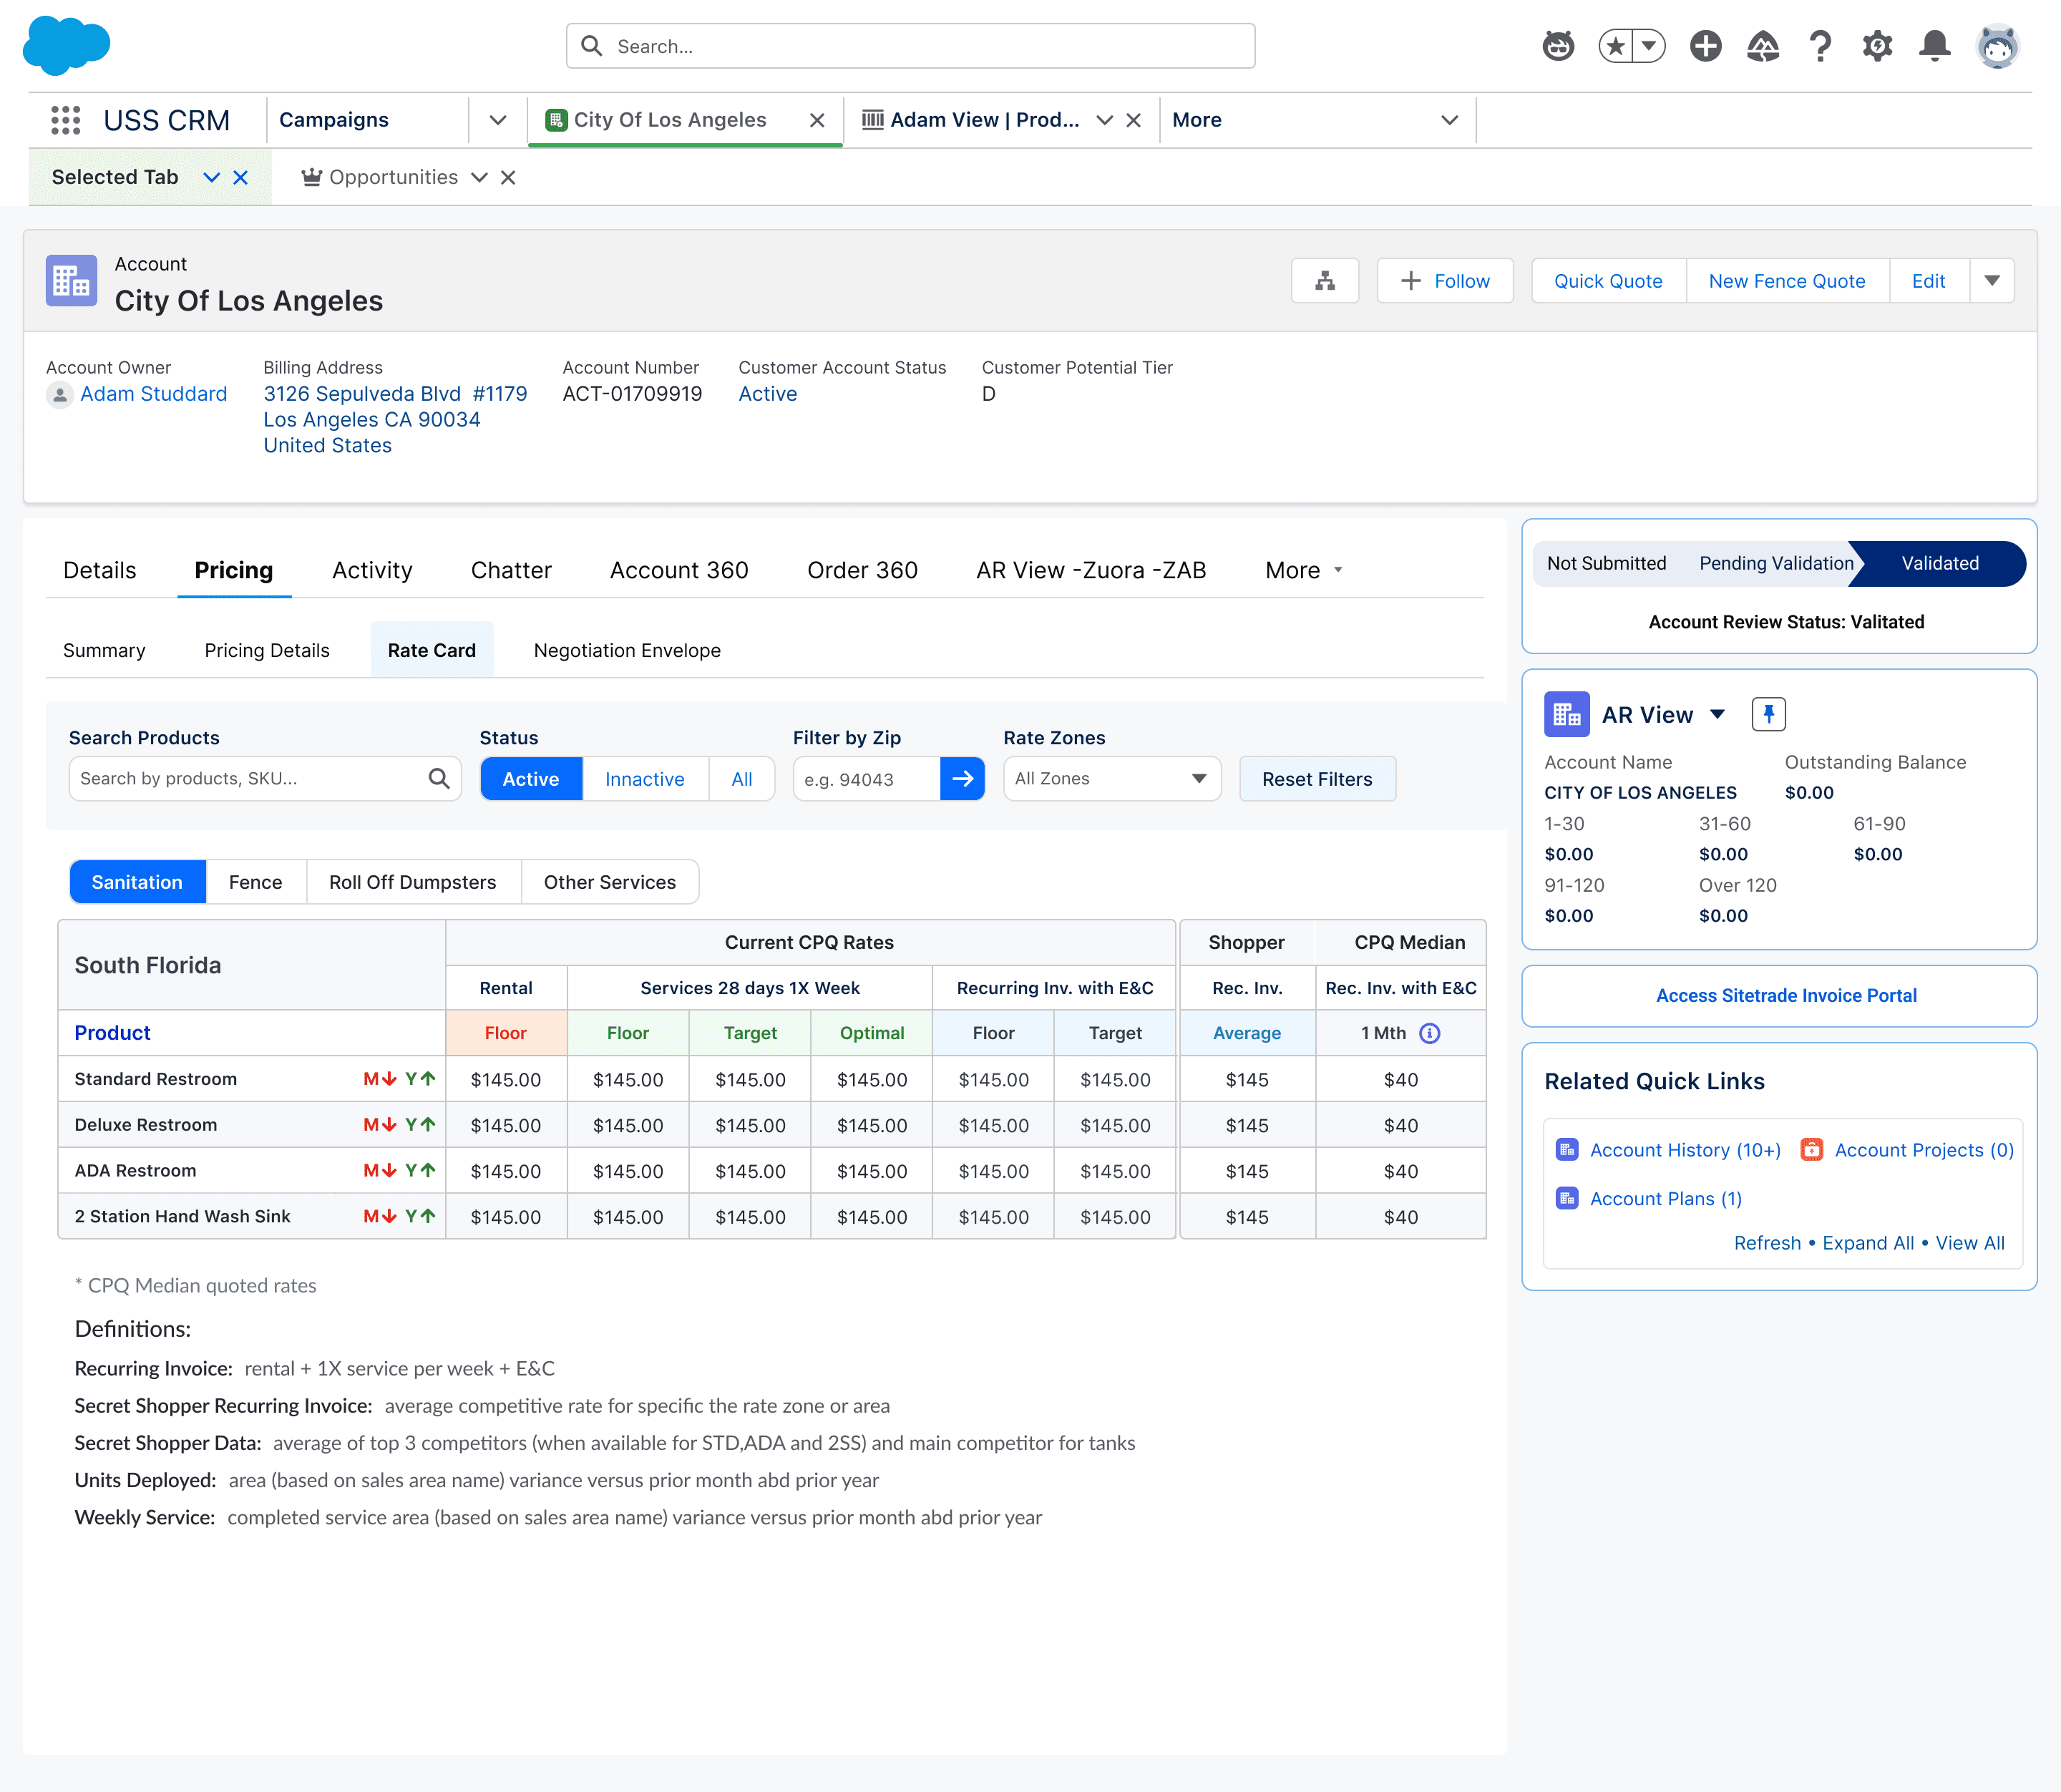Switch Status filter to Inactive
2061x1792 pixels.
tap(644, 779)
